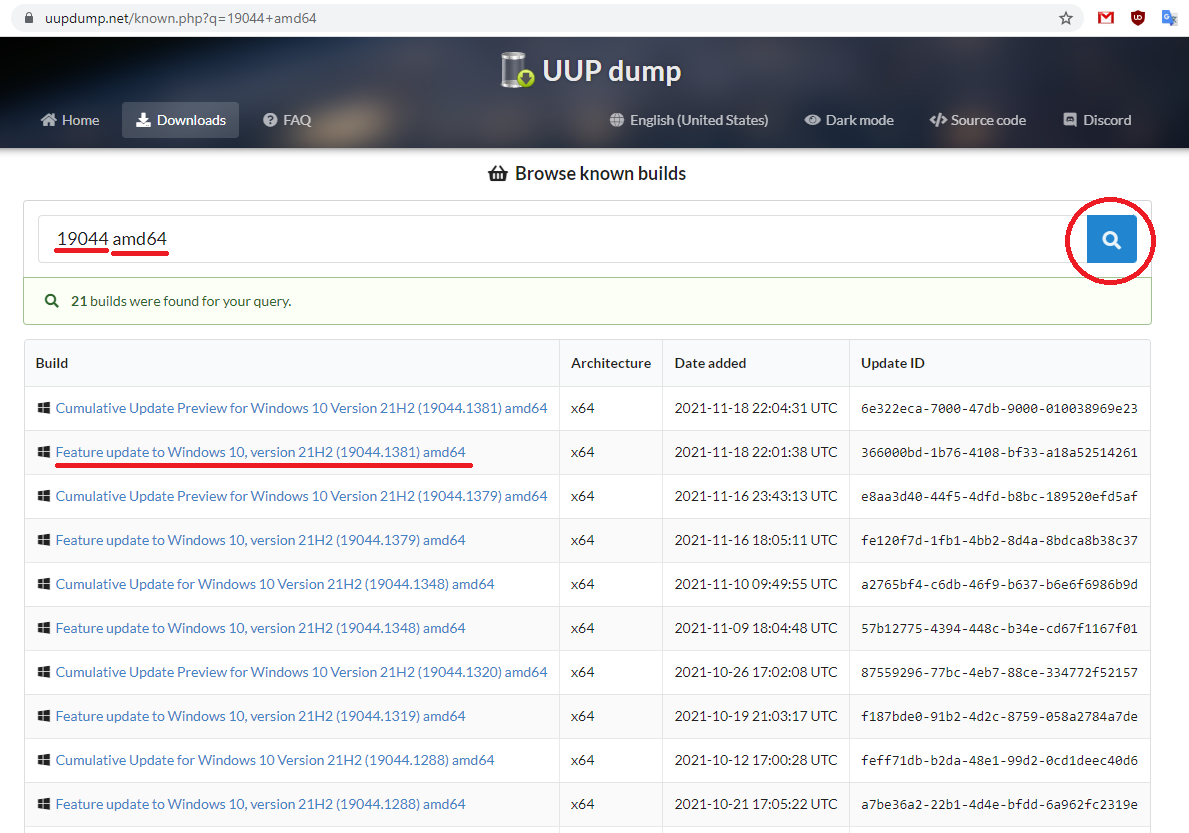Click Windows icon beside Cumulative Update Preview 19044.1379
This screenshot has height=833, width=1189.
pos(44,496)
